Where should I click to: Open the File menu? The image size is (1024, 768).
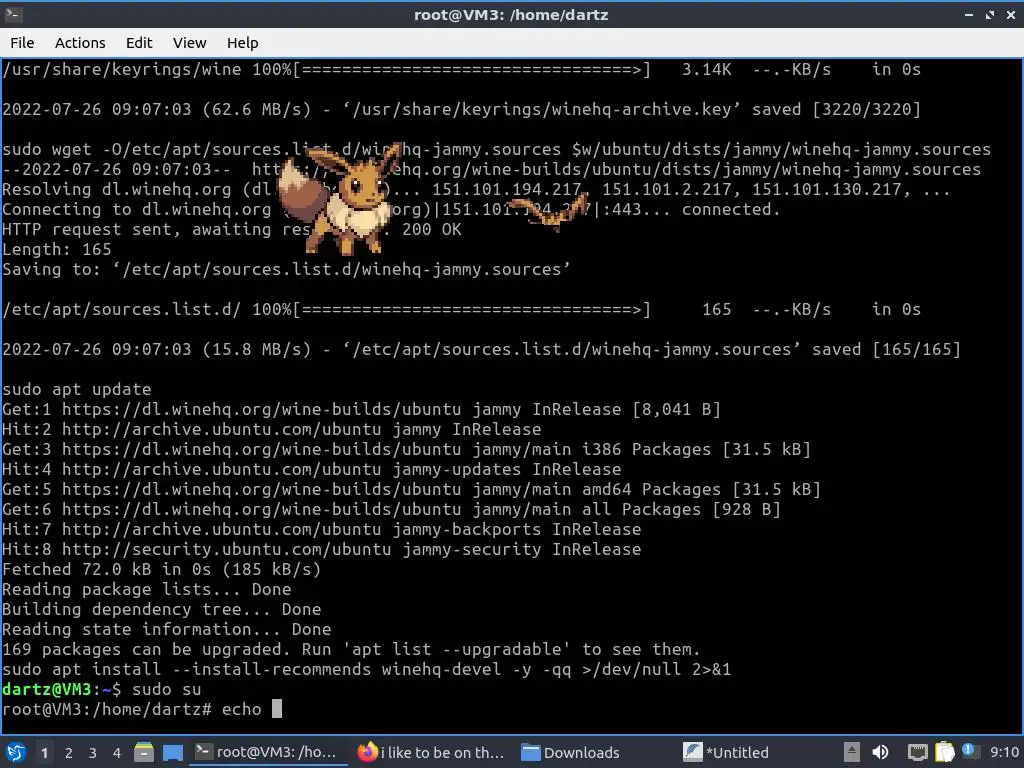click(22, 43)
